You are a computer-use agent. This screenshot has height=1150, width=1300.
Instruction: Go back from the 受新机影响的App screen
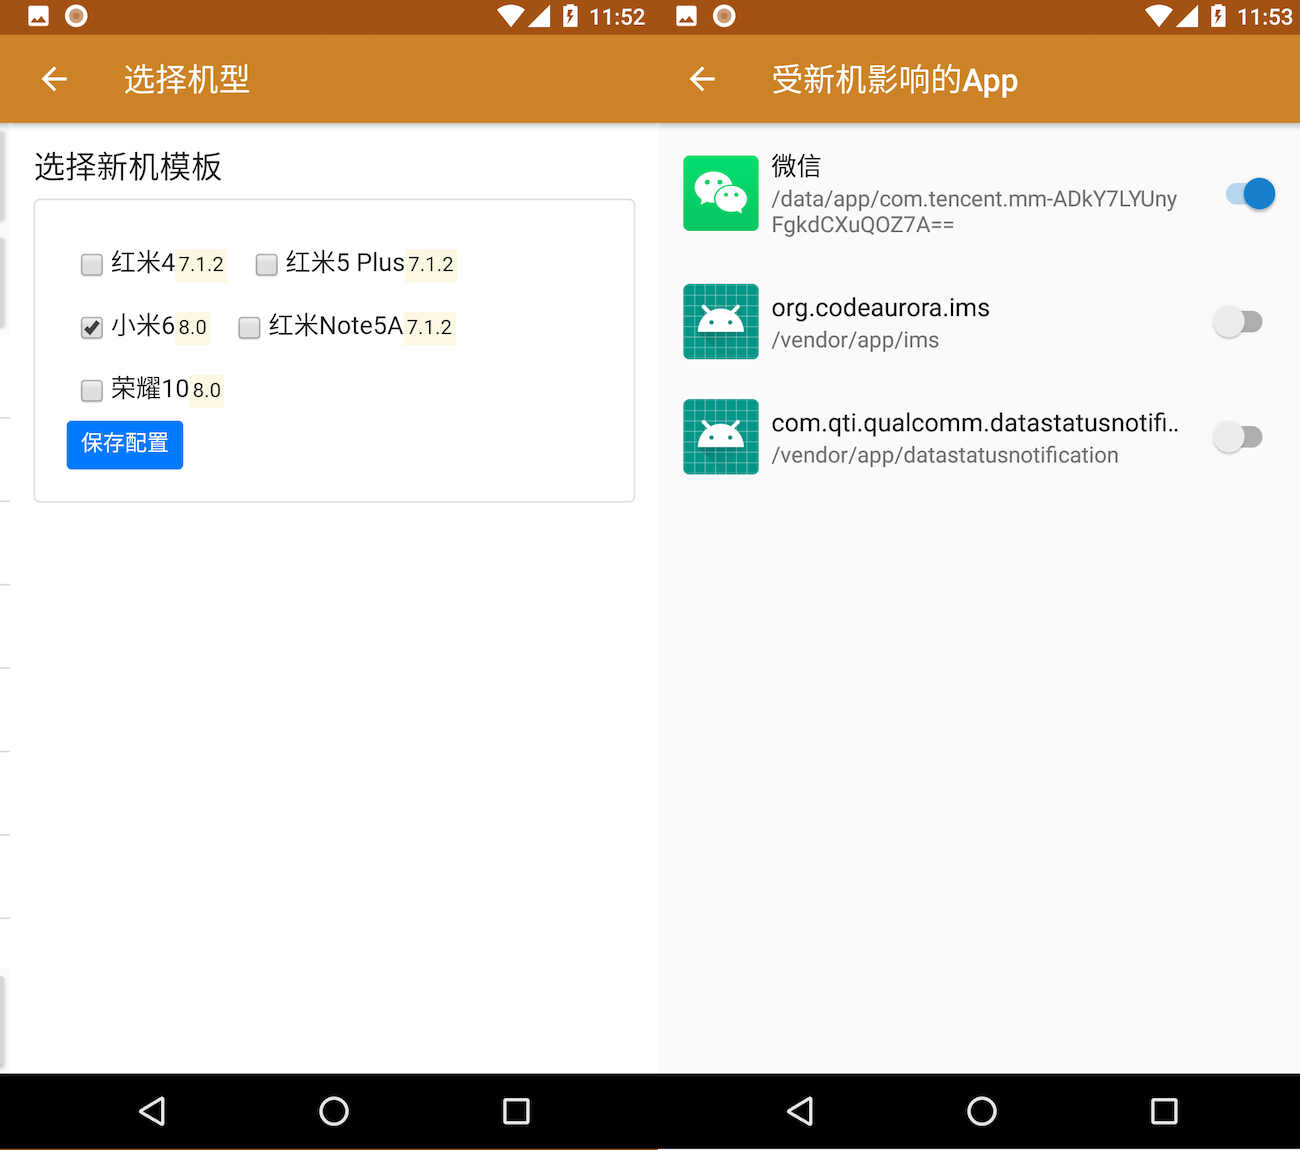click(x=702, y=79)
